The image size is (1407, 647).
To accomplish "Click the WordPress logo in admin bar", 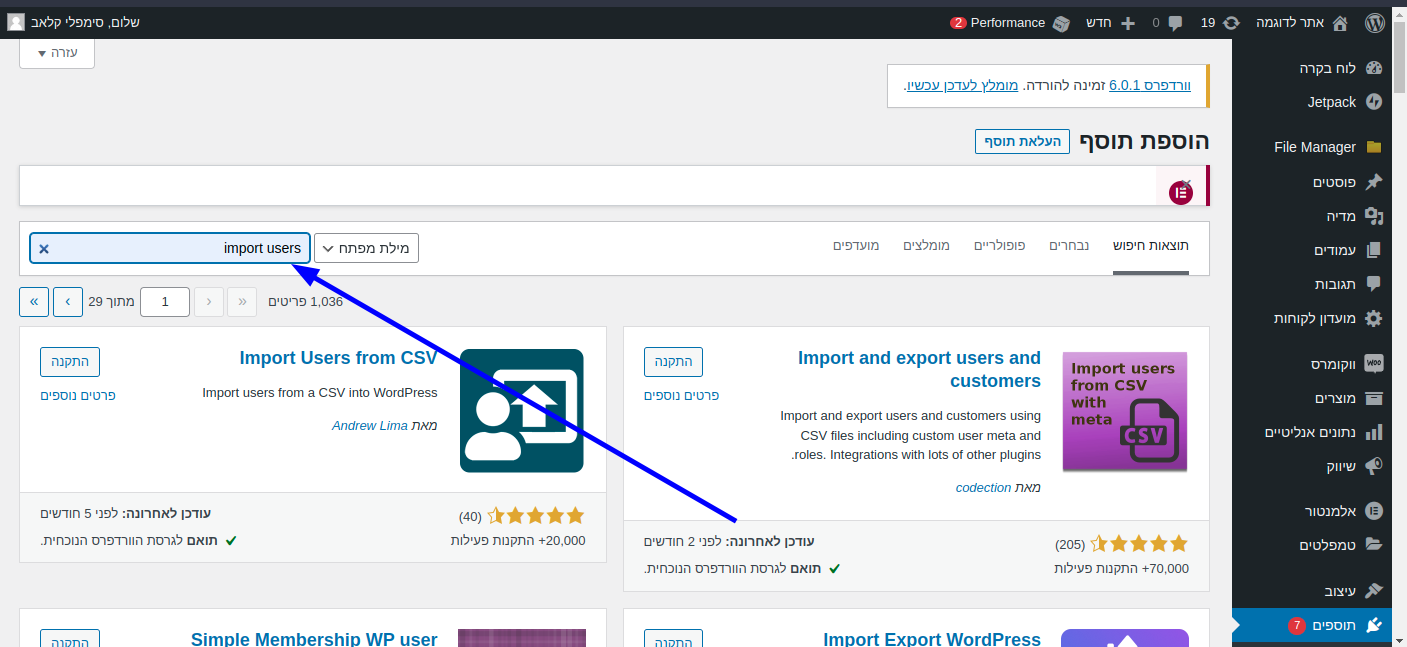I will pyautogui.click(x=1376, y=22).
